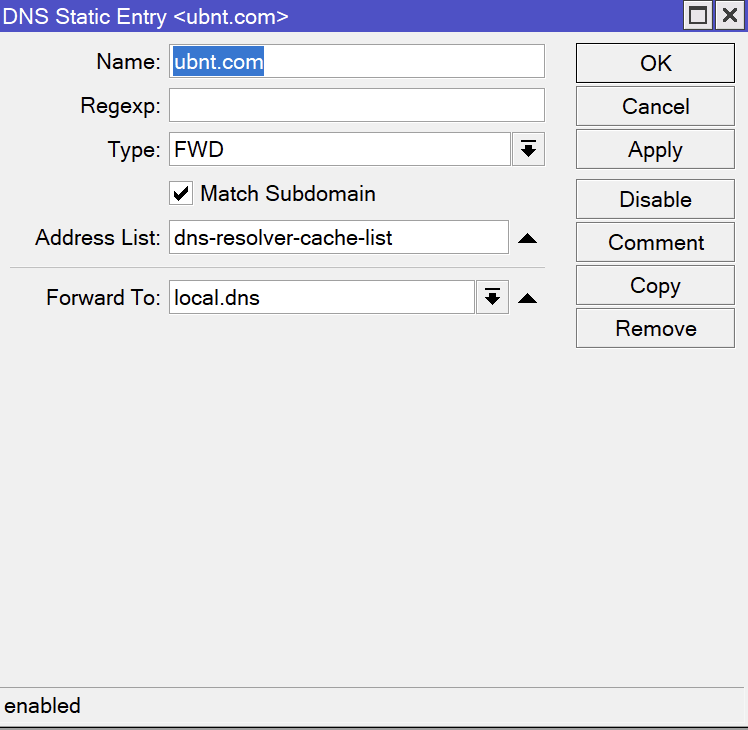Copy this DNS static entry

click(655, 285)
